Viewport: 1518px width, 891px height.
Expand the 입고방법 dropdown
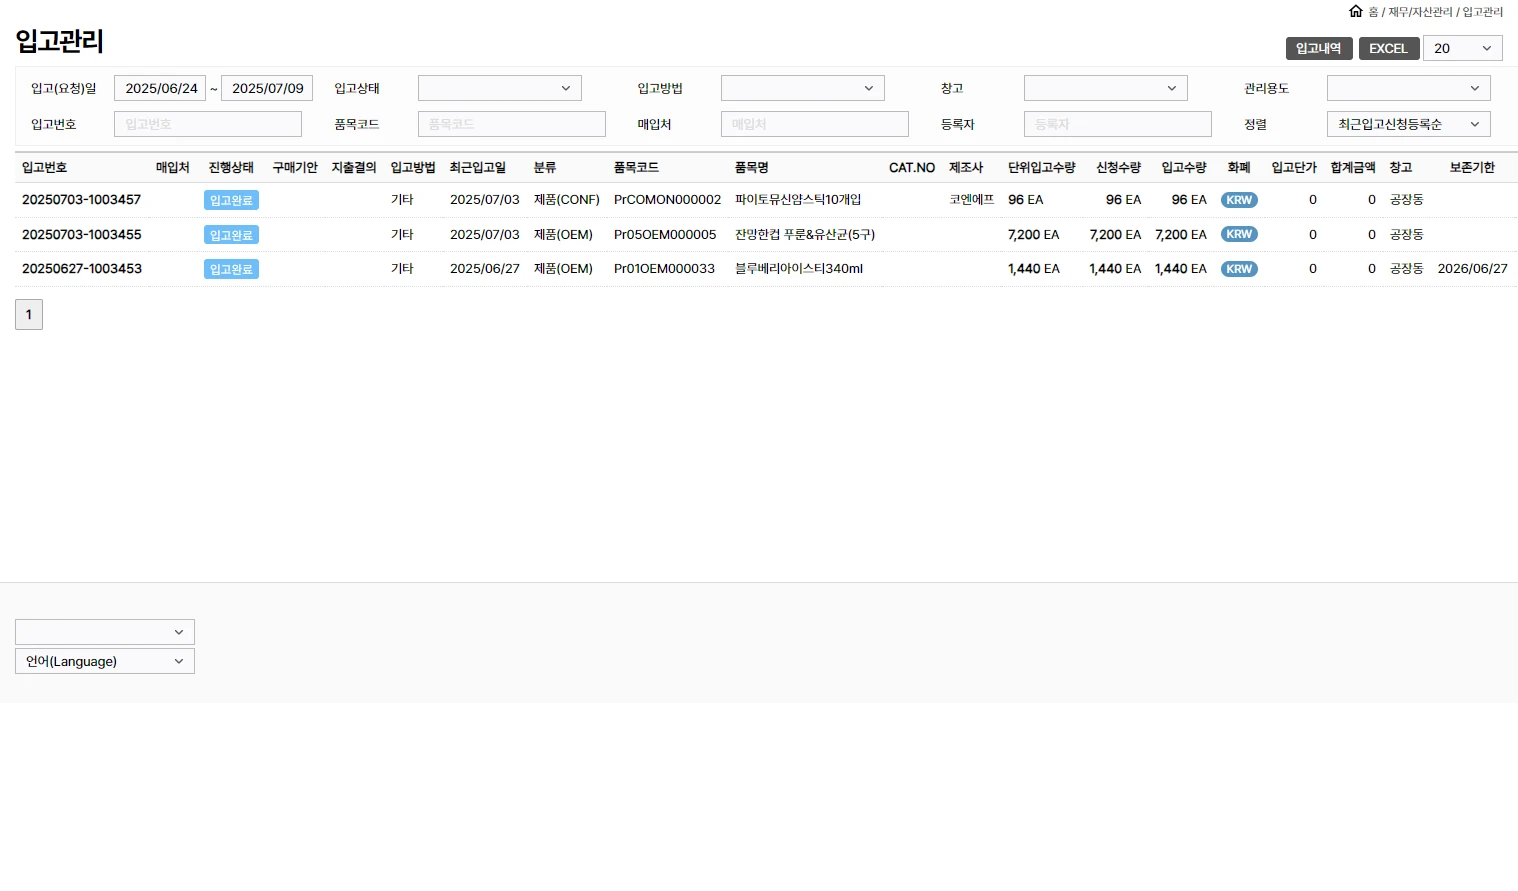[x=802, y=88]
